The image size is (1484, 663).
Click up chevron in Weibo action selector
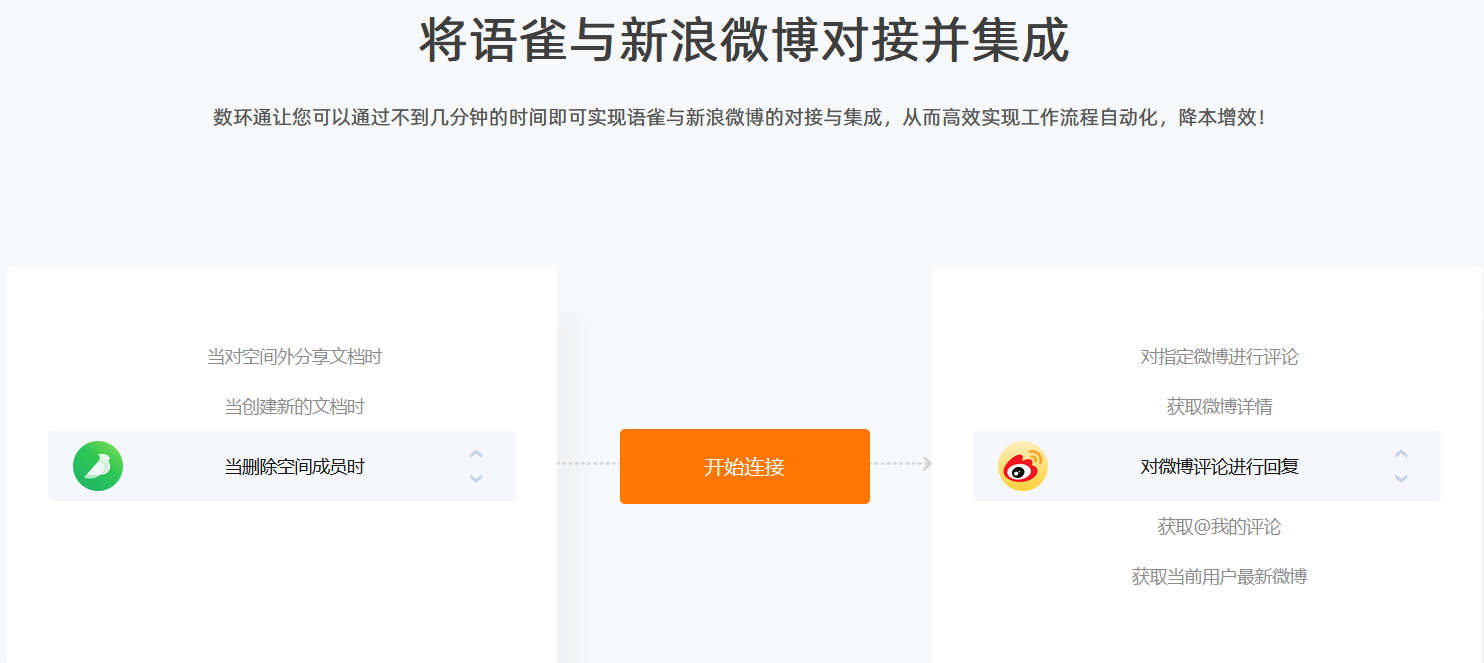point(1401,454)
